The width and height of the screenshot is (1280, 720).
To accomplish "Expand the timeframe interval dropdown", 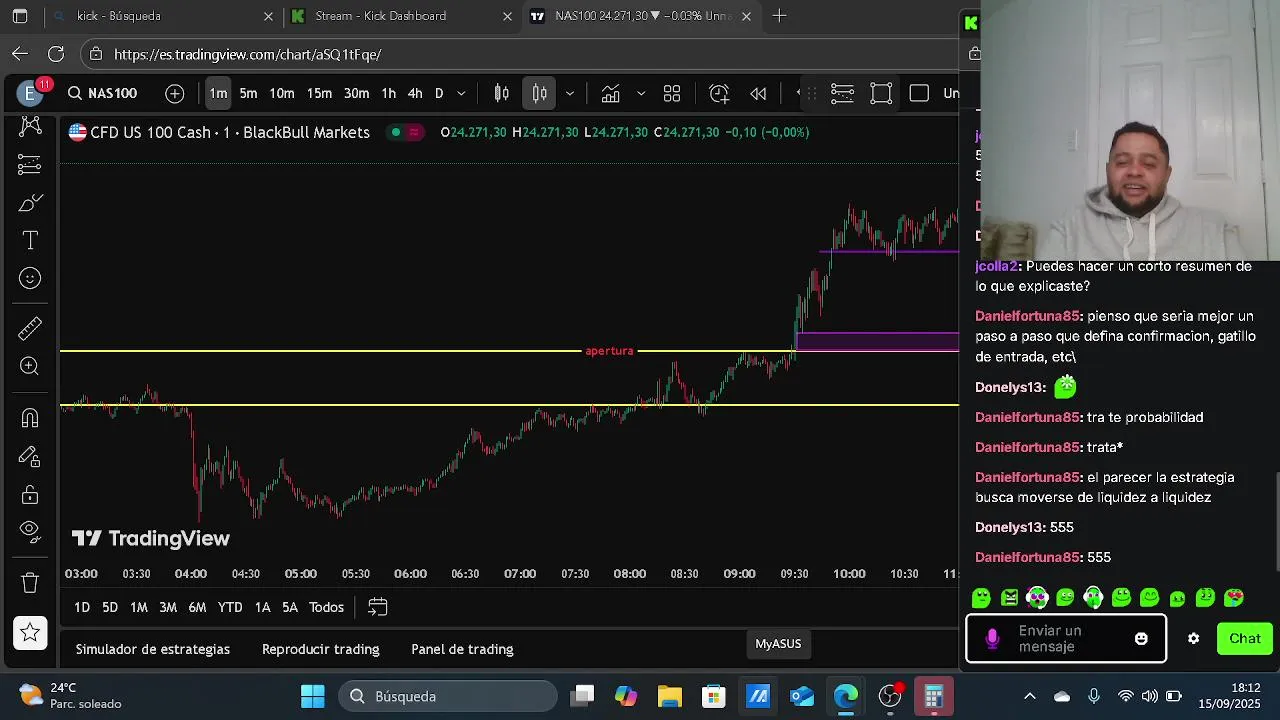I will click(x=461, y=93).
